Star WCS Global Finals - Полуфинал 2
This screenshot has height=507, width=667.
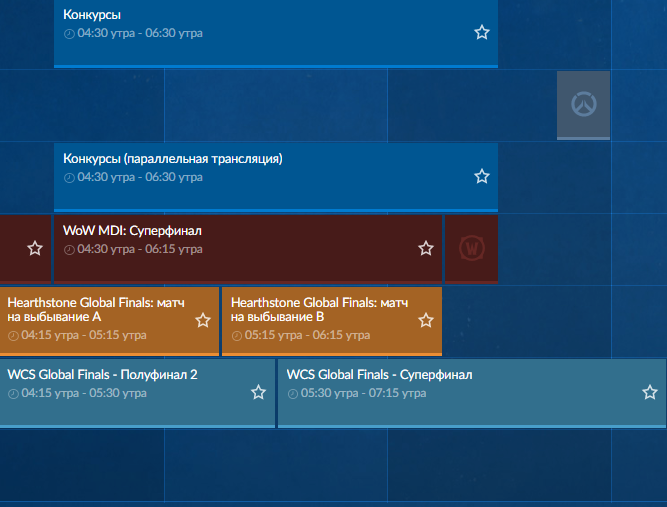[x=258, y=392]
